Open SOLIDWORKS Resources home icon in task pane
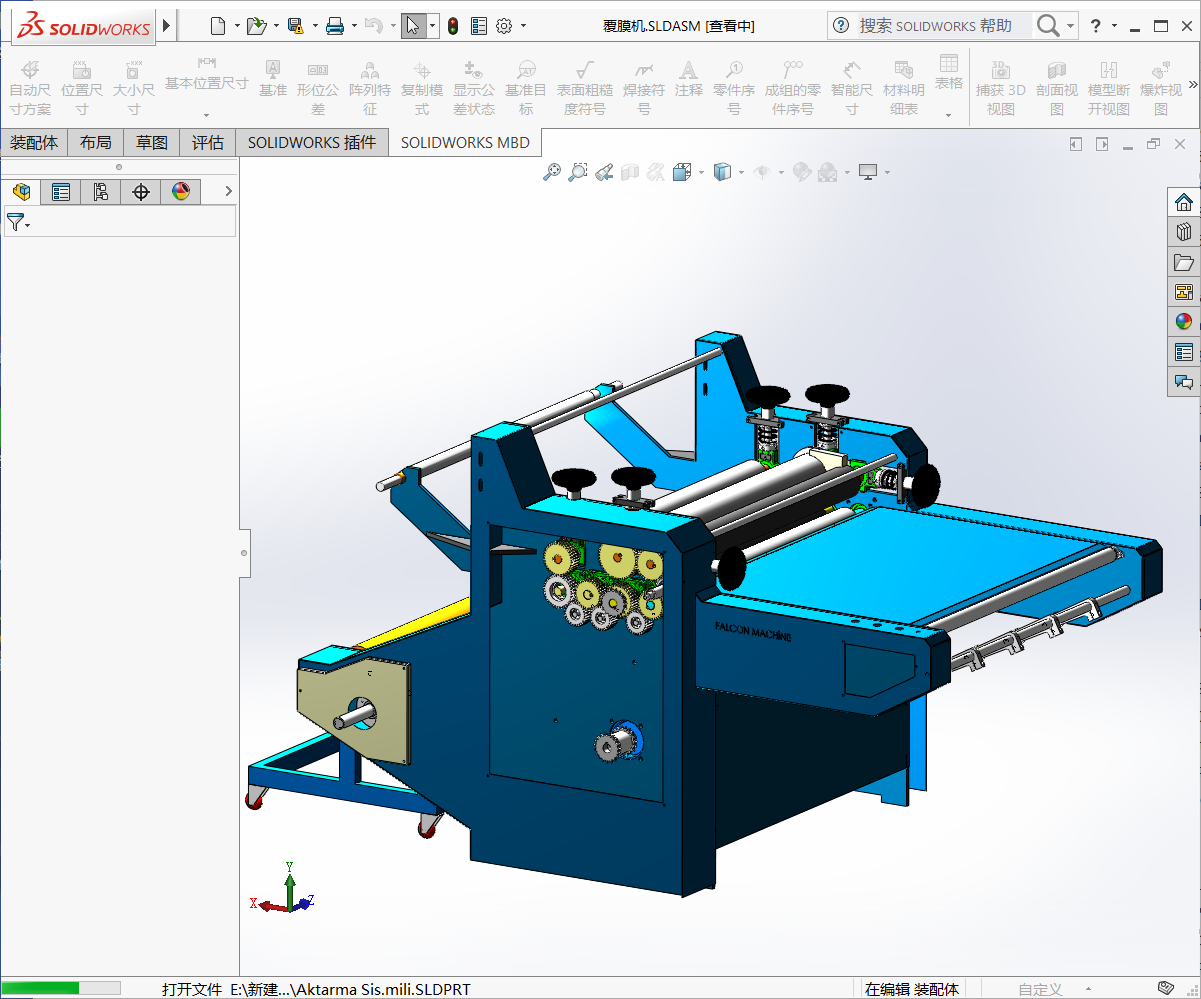This screenshot has width=1201, height=999. click(1184, 202)
